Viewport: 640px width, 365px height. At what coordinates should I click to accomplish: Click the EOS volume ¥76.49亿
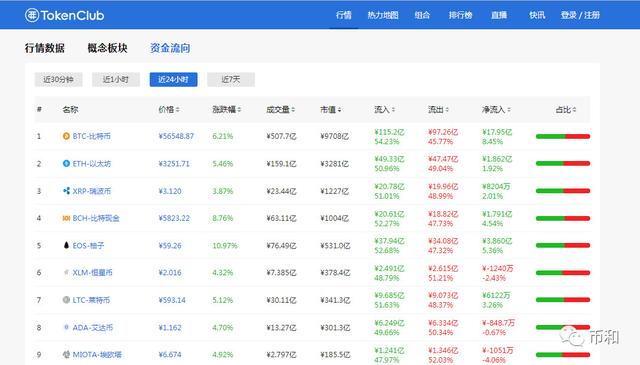point(281,245)
